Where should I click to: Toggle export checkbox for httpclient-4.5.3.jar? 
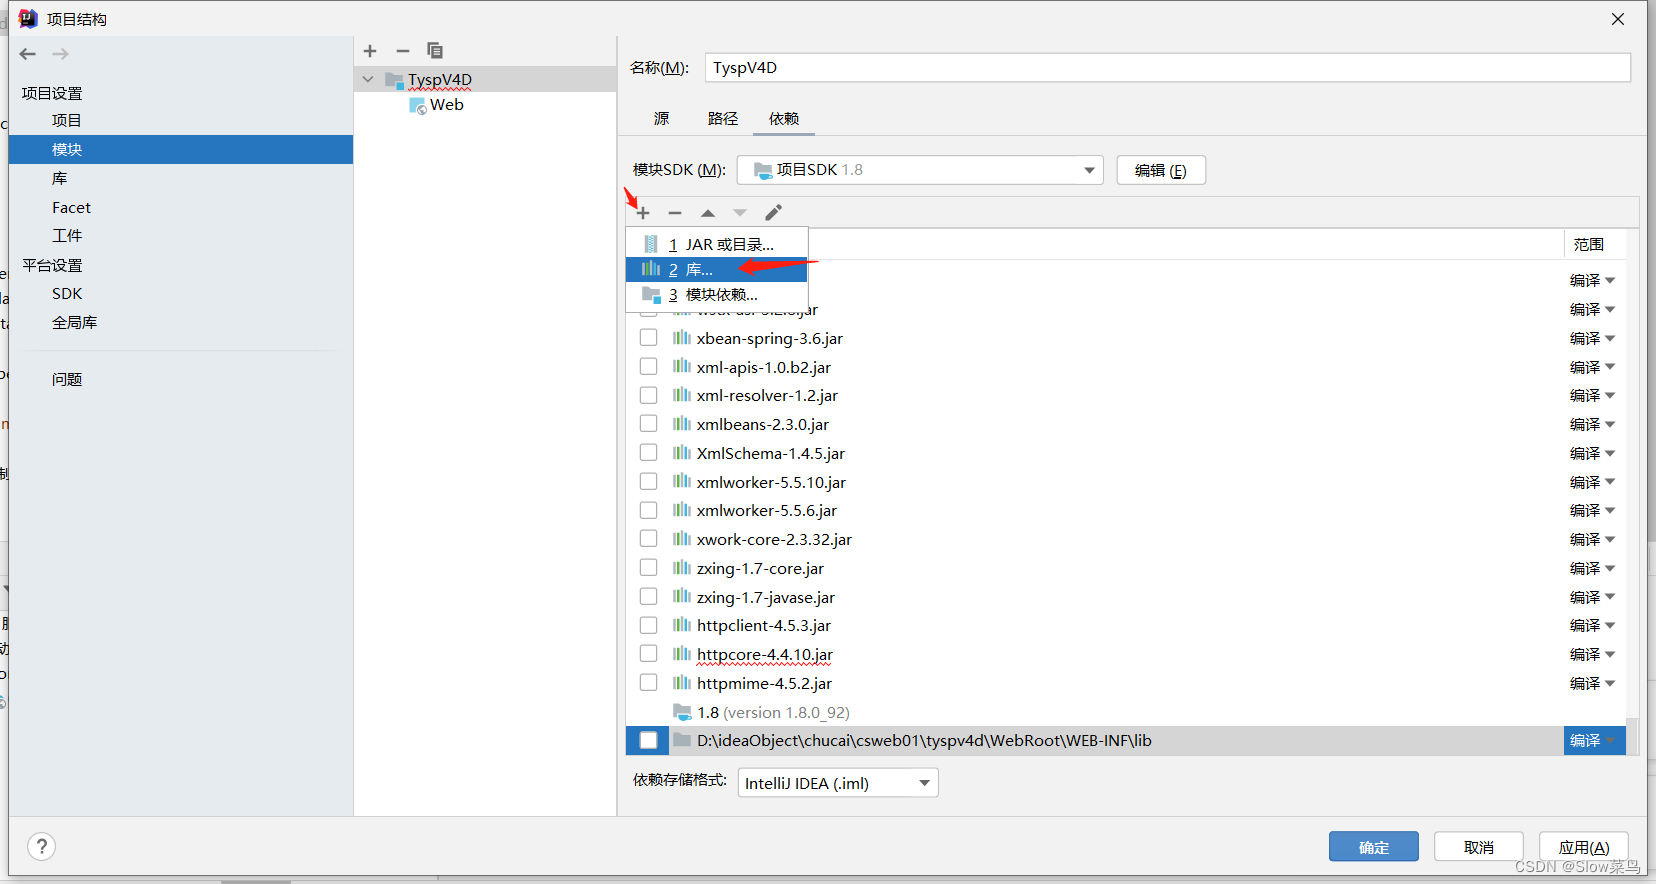click(649, 625)
